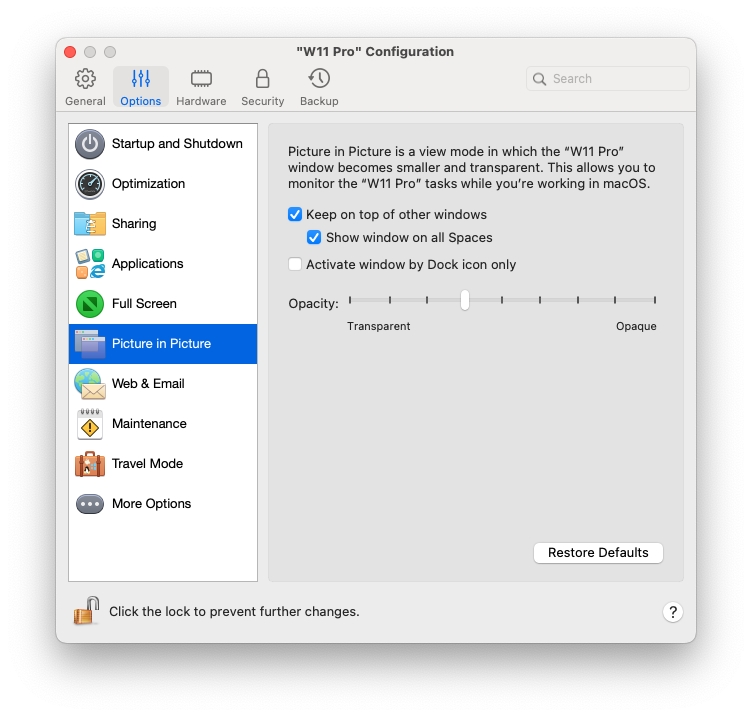Screen dimensions: 752x717
Task: Select the Web & Email globe icon
Action: 90,384
